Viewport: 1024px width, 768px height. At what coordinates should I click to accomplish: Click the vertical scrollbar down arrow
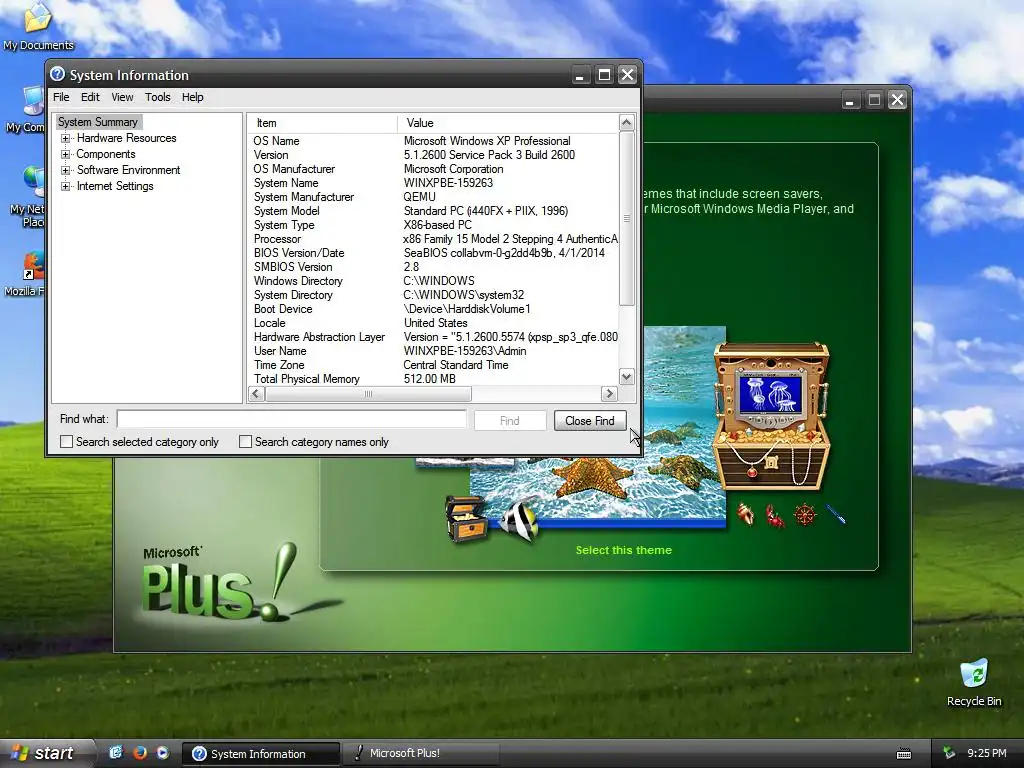click(x=626, y=377)
